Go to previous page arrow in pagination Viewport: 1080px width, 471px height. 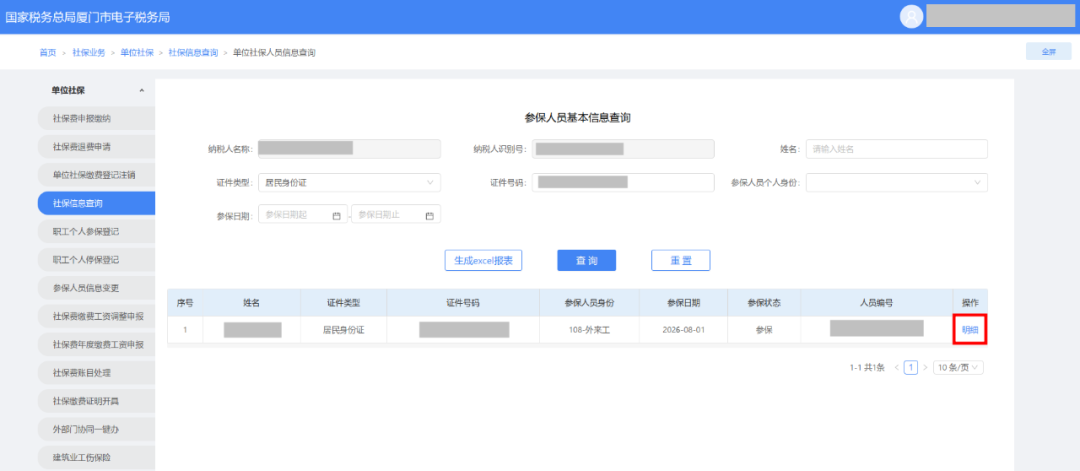(897, 368)
